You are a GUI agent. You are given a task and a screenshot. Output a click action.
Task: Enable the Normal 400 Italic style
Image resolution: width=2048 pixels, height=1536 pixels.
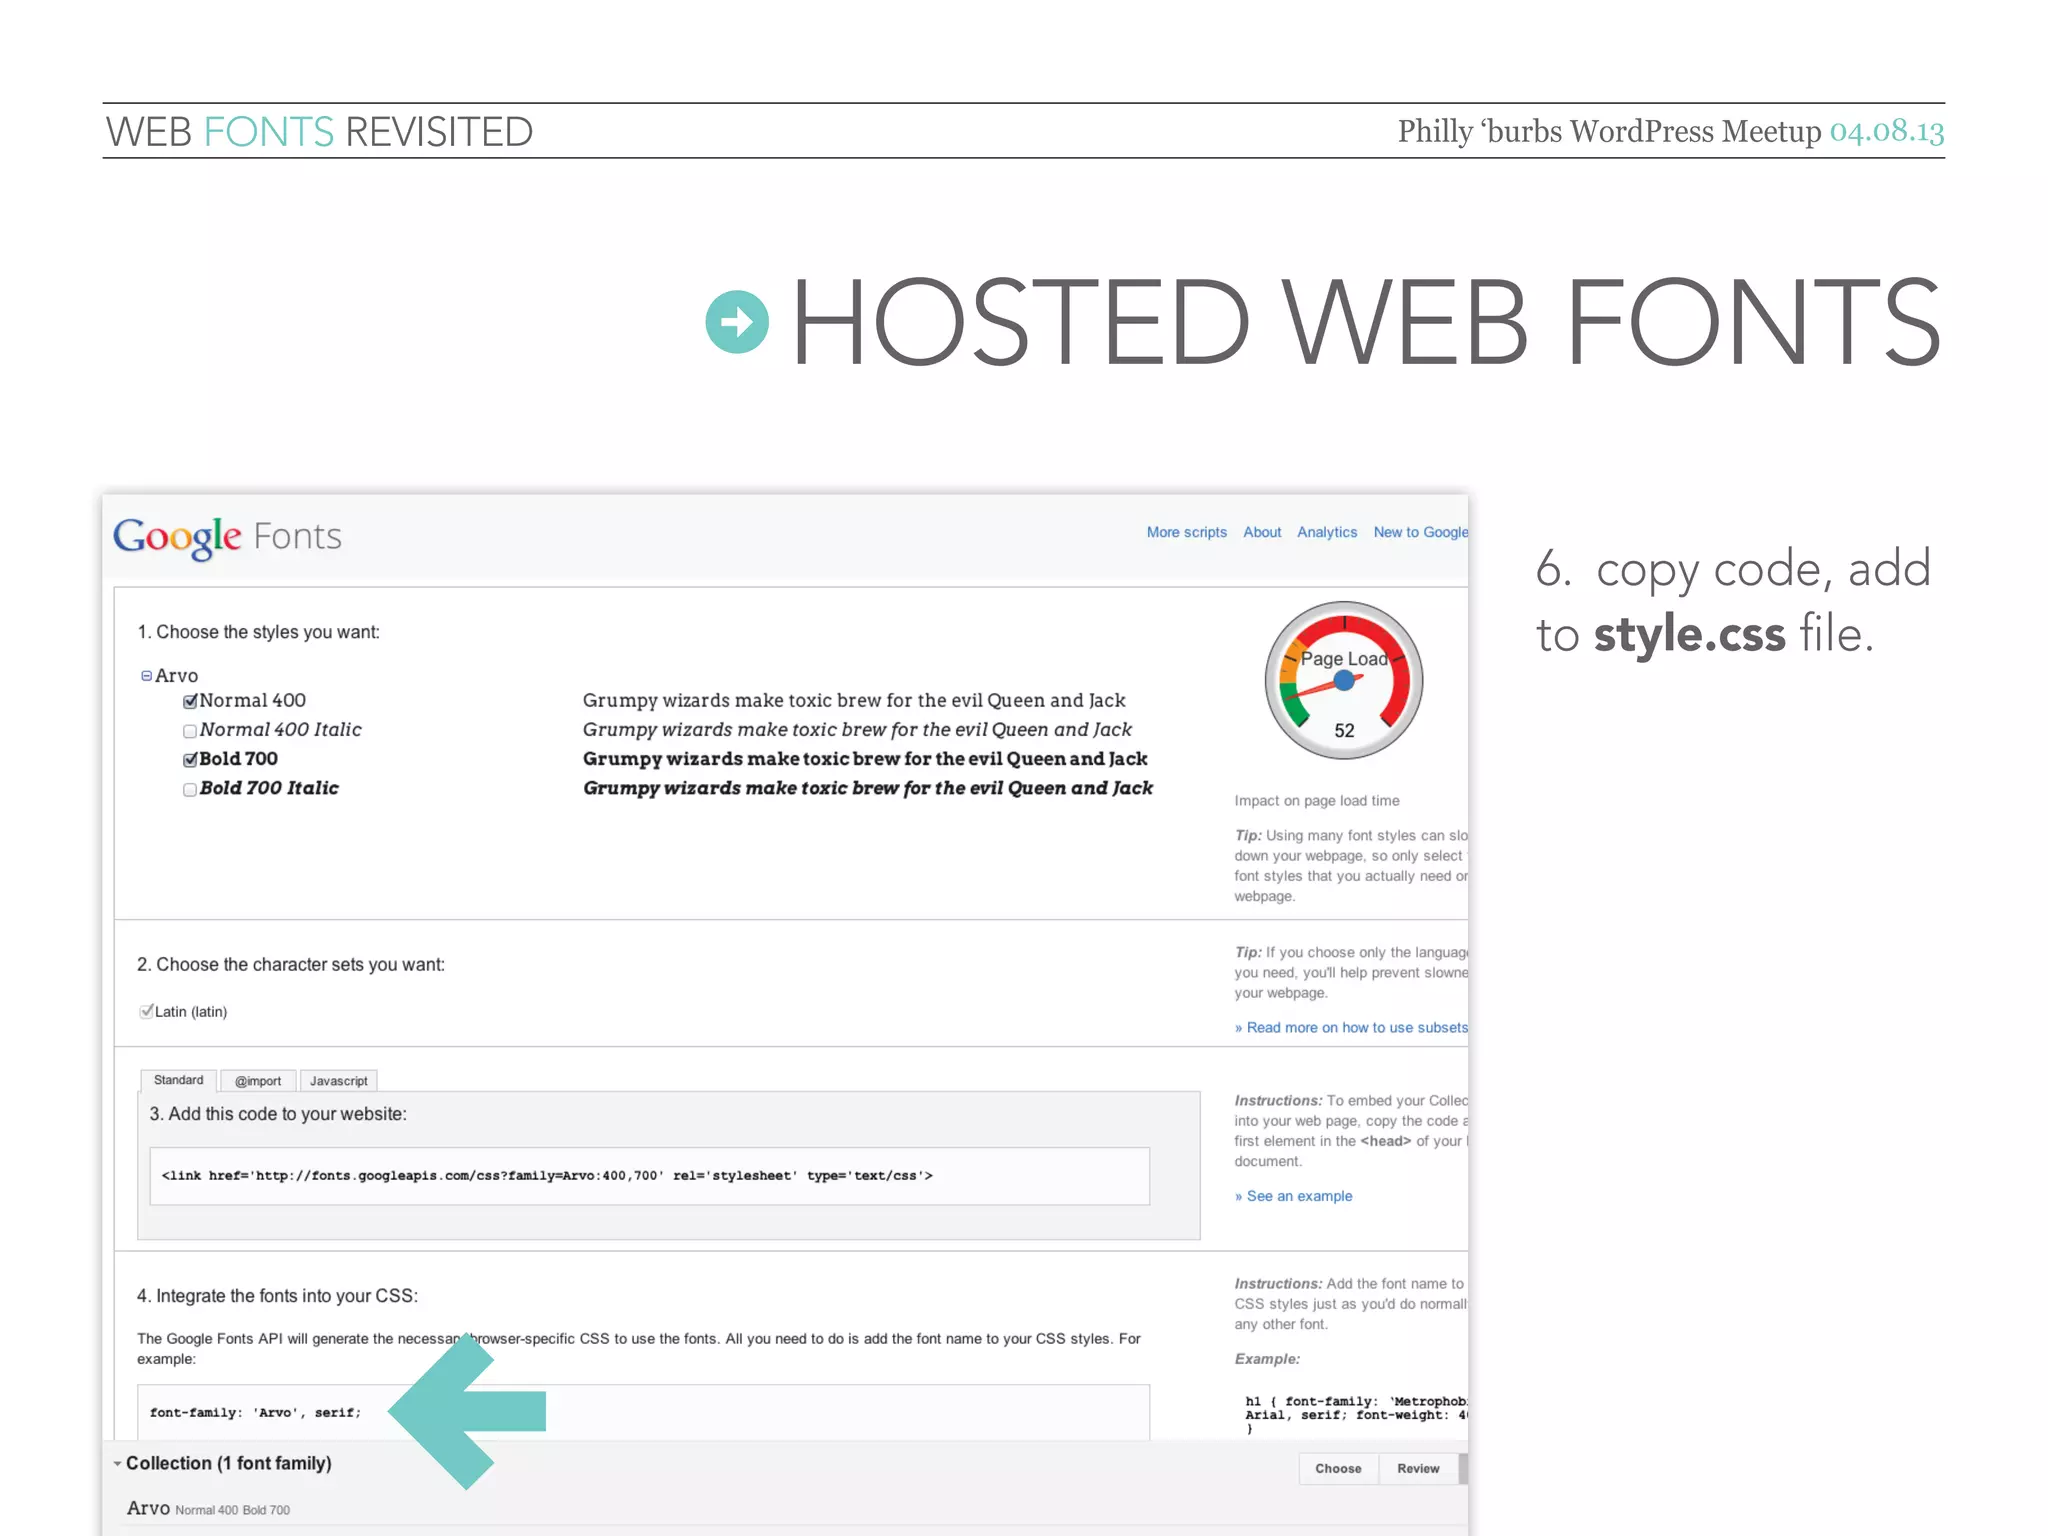click(190, 731)
